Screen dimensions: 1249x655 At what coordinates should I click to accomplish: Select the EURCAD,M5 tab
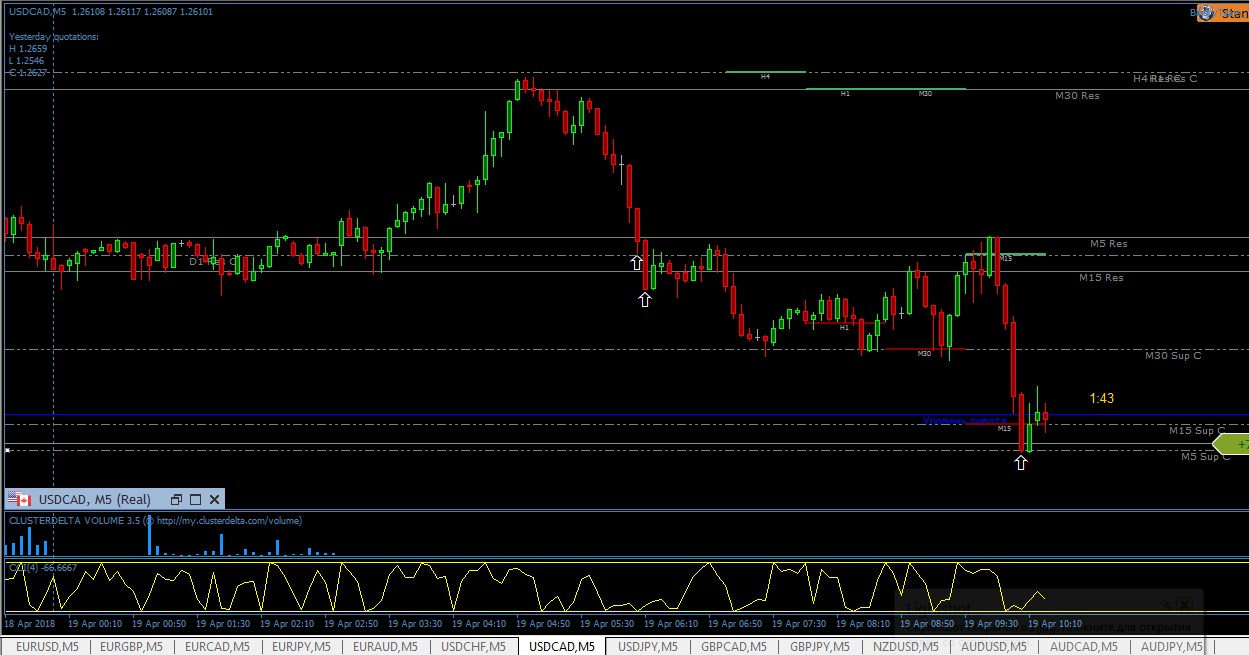coord(217,647)
